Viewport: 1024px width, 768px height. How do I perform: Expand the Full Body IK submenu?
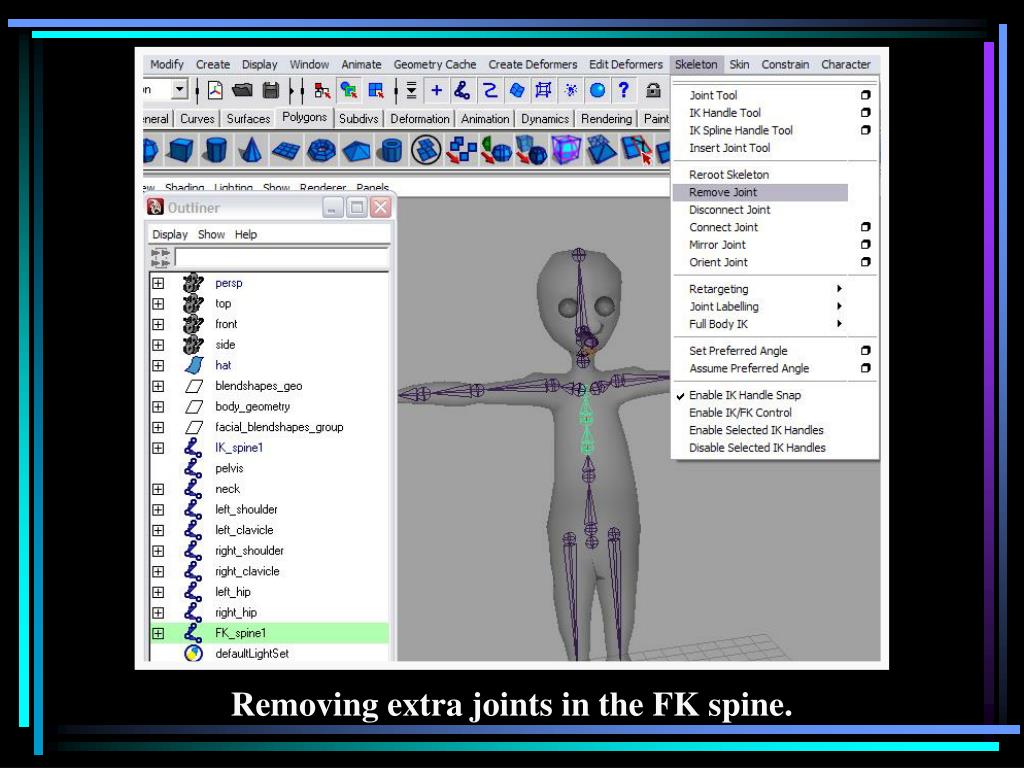pos(839,324)
